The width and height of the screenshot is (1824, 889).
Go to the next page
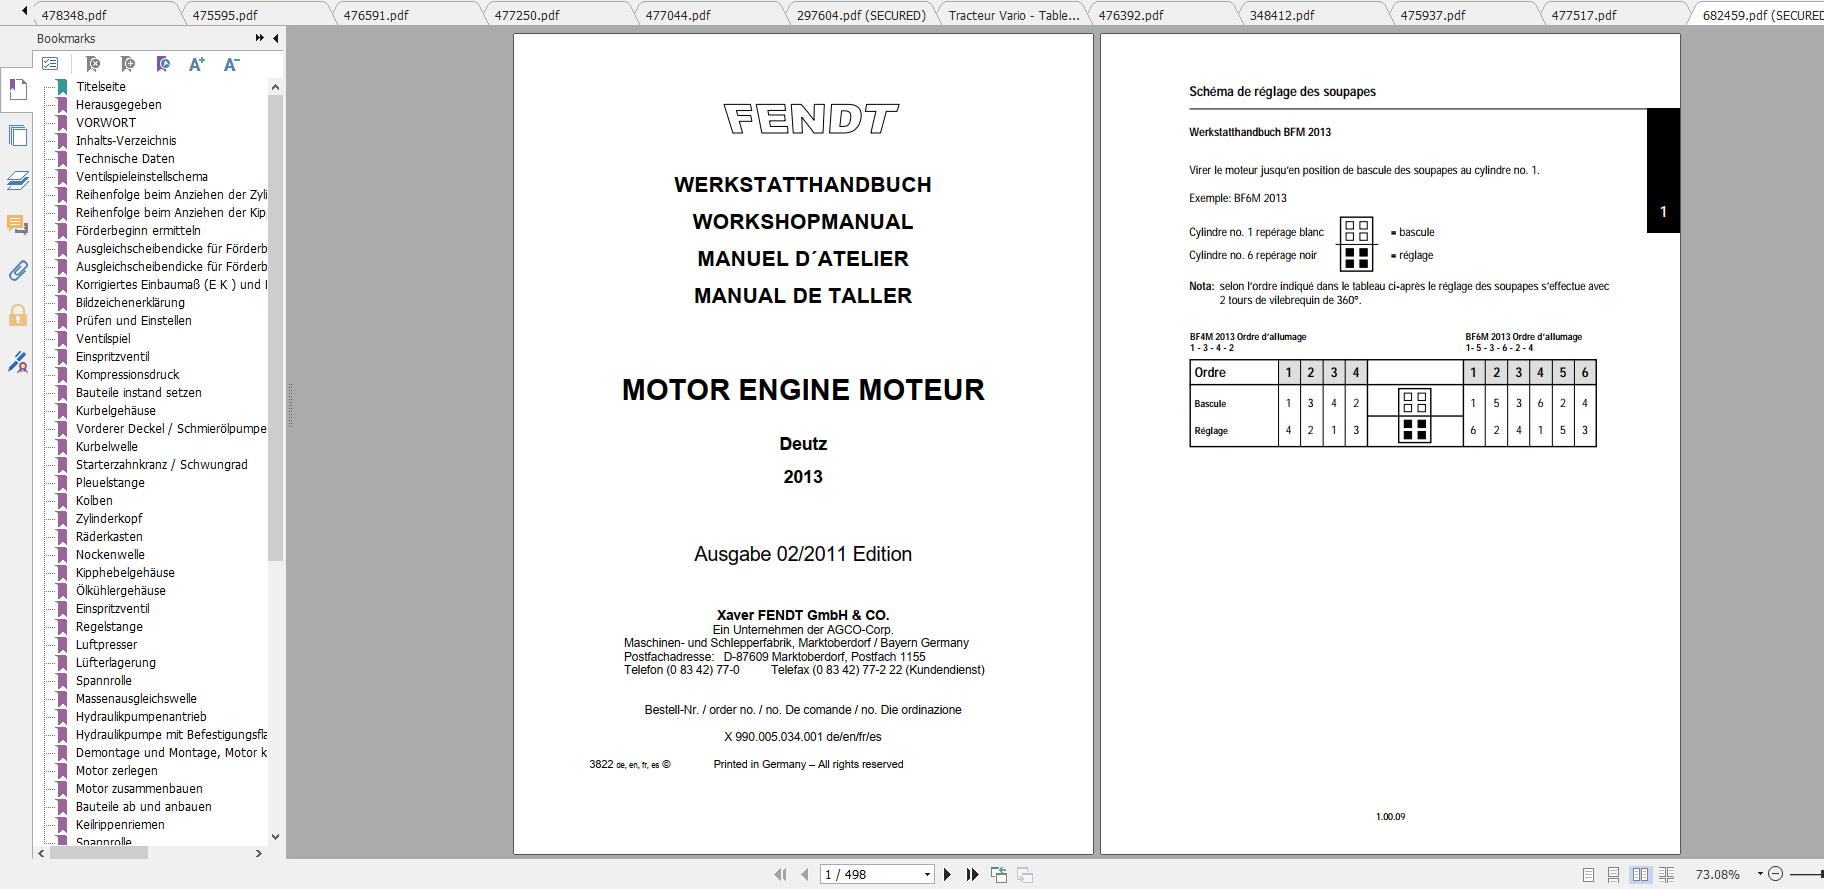(x=947, y=874)
